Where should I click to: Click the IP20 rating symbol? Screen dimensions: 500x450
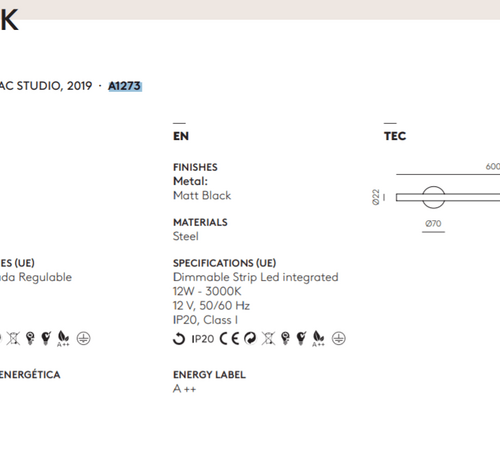pos(203,339)
